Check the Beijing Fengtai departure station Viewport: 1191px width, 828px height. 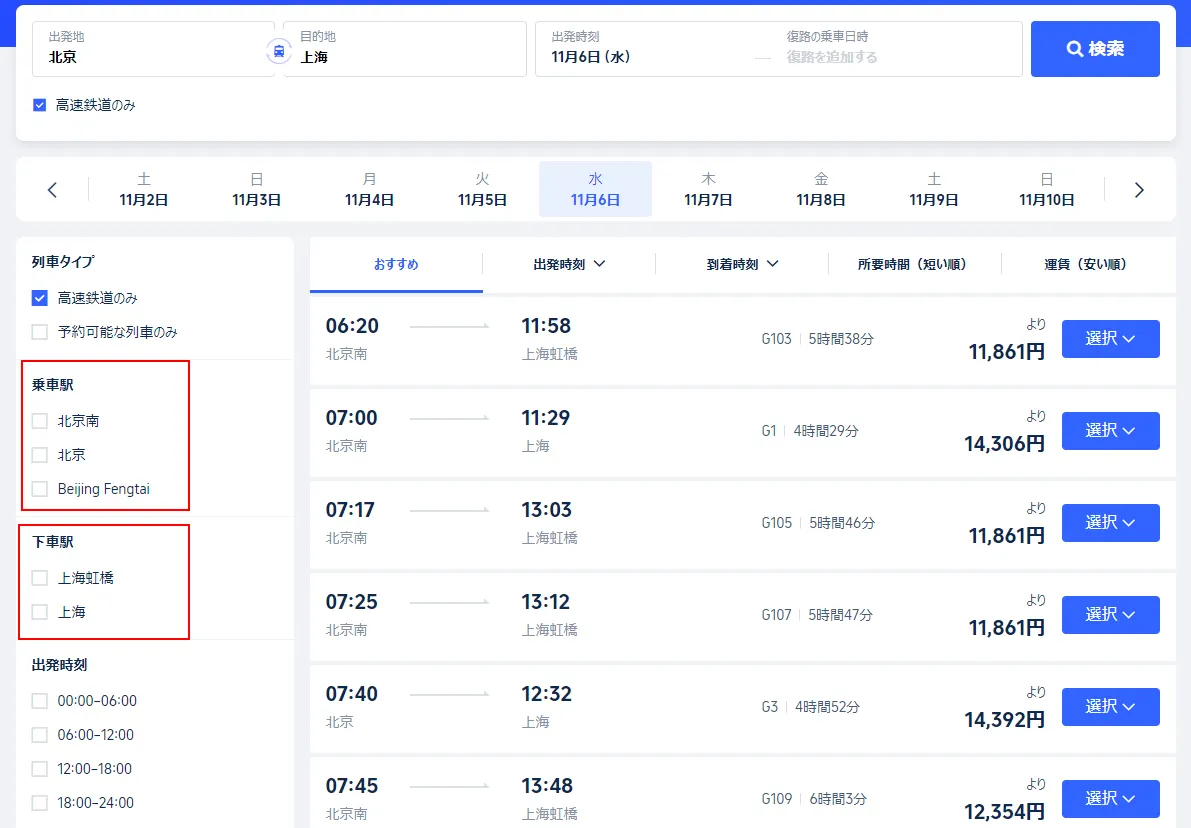pos(40,489)
